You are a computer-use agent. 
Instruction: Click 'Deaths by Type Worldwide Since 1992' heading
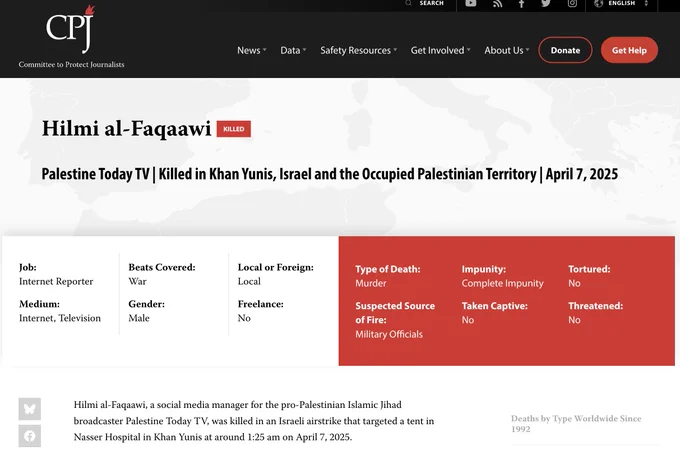click(576, 424)
